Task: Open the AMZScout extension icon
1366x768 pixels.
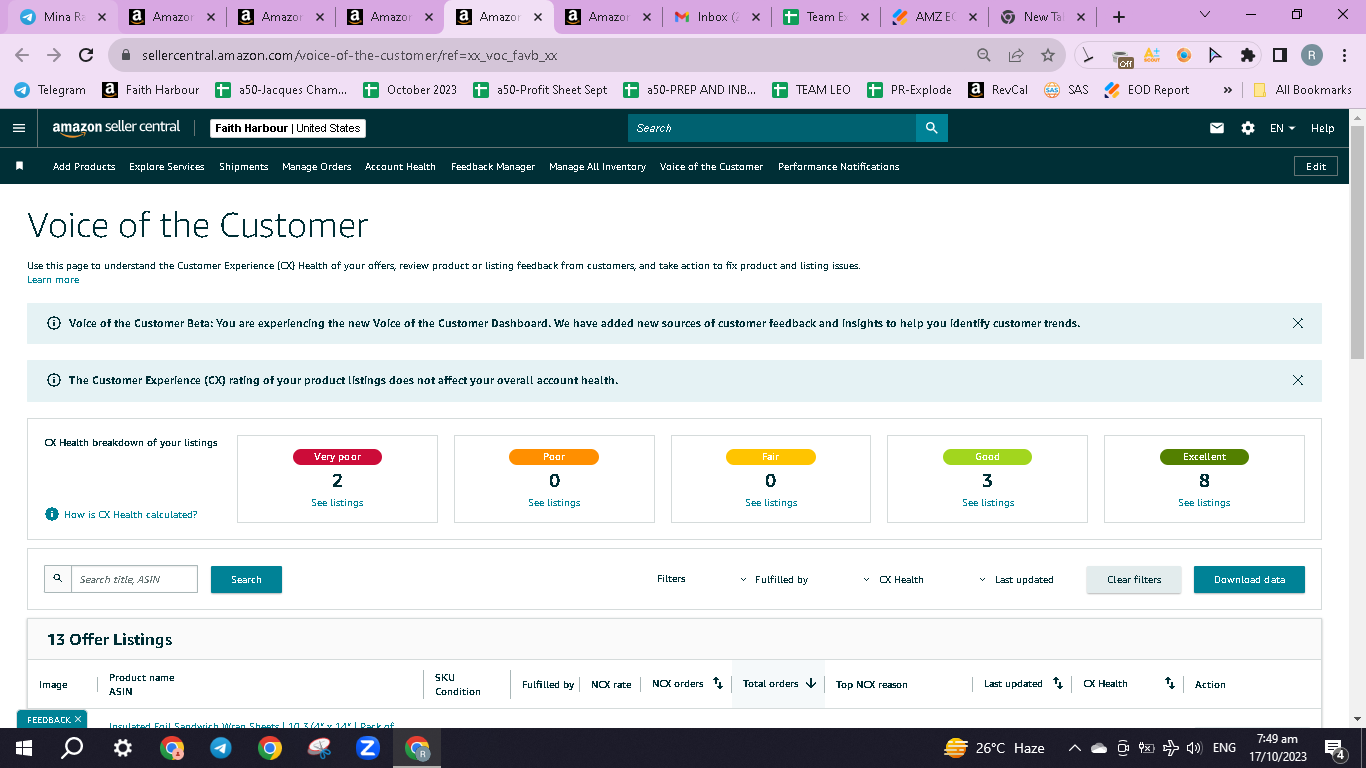Action: click(x=1152, y=55)
